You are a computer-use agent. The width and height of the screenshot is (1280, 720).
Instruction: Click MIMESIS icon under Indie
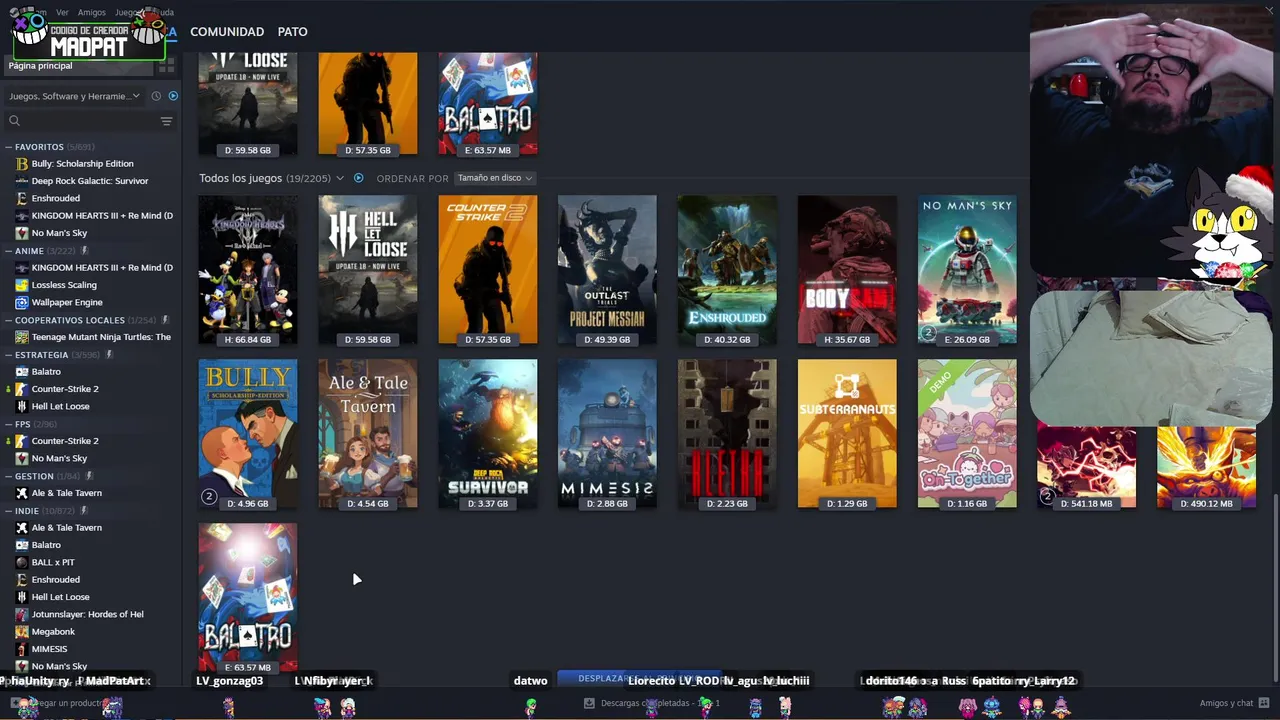tap(22, 649)
